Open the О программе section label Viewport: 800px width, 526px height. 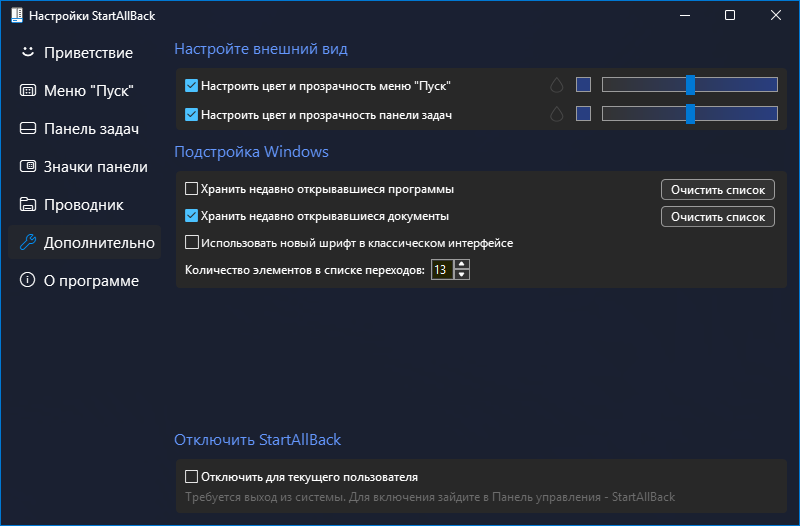91,281
